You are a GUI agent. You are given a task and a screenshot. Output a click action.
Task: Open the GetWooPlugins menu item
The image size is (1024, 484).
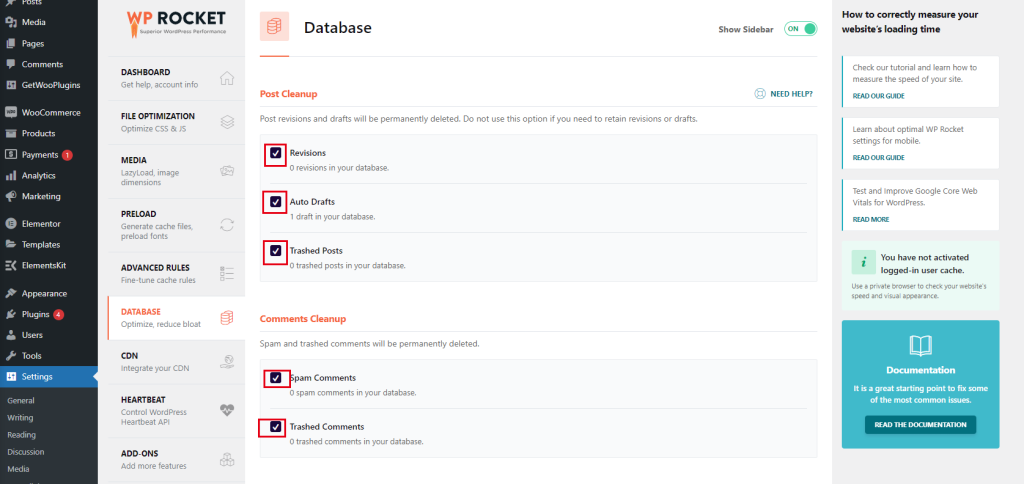(x=49, y=85)
